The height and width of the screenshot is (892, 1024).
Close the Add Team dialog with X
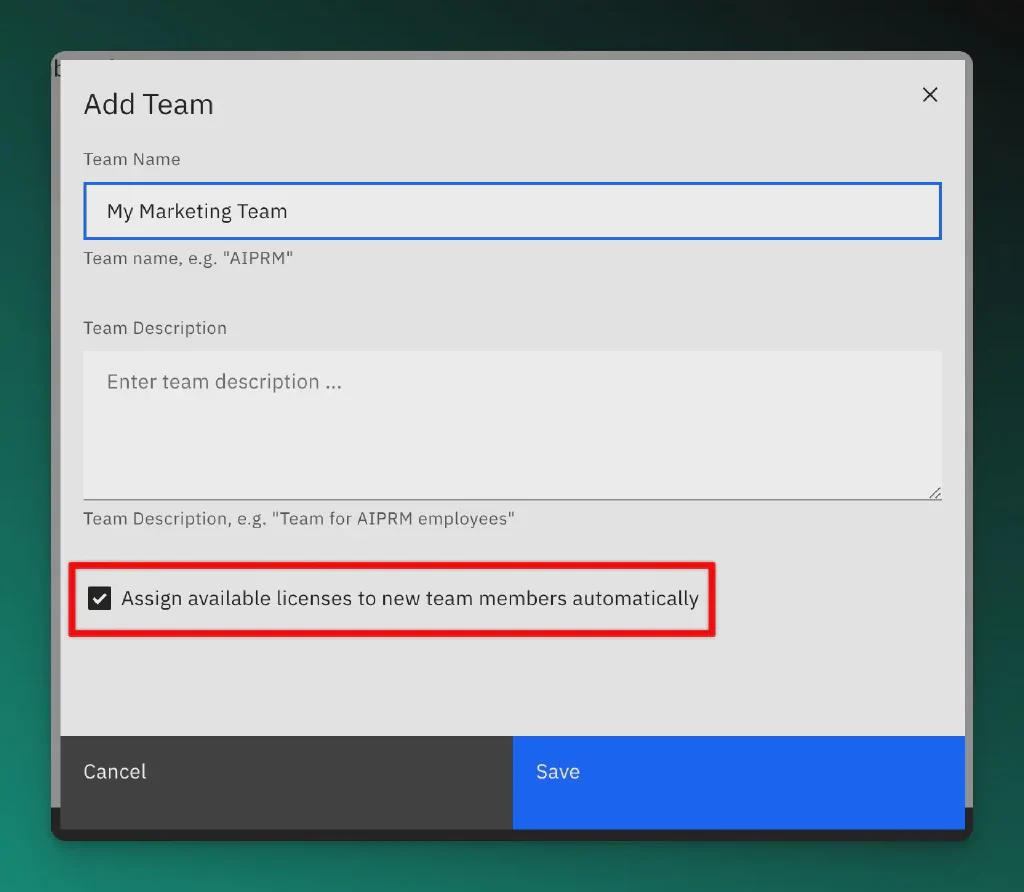(x=930, y=95)
